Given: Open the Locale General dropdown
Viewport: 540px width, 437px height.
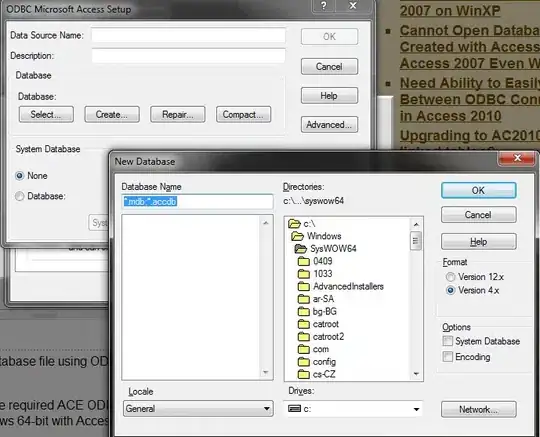Looking at the screenshot, I should tap(198, 409).
